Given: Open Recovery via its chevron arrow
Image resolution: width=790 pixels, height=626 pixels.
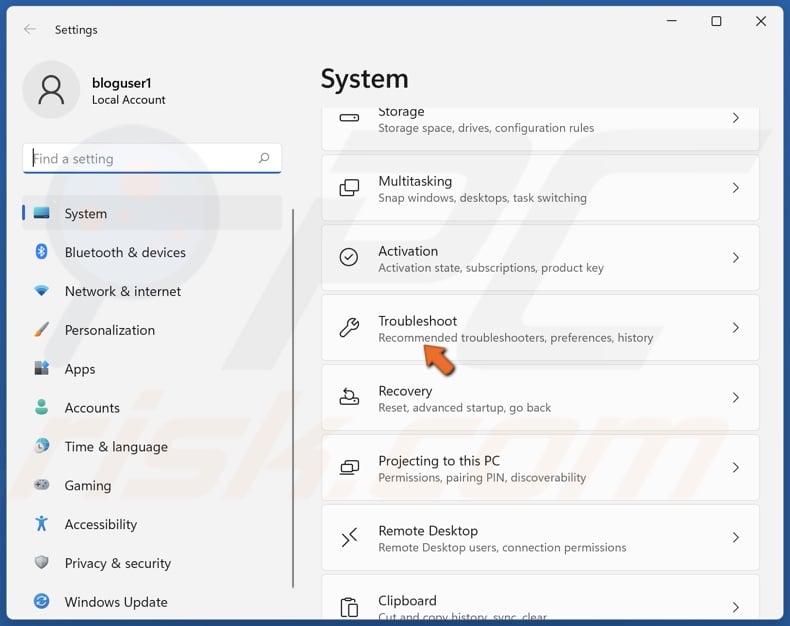Looking at the screenshot, I should pos(736,398).
